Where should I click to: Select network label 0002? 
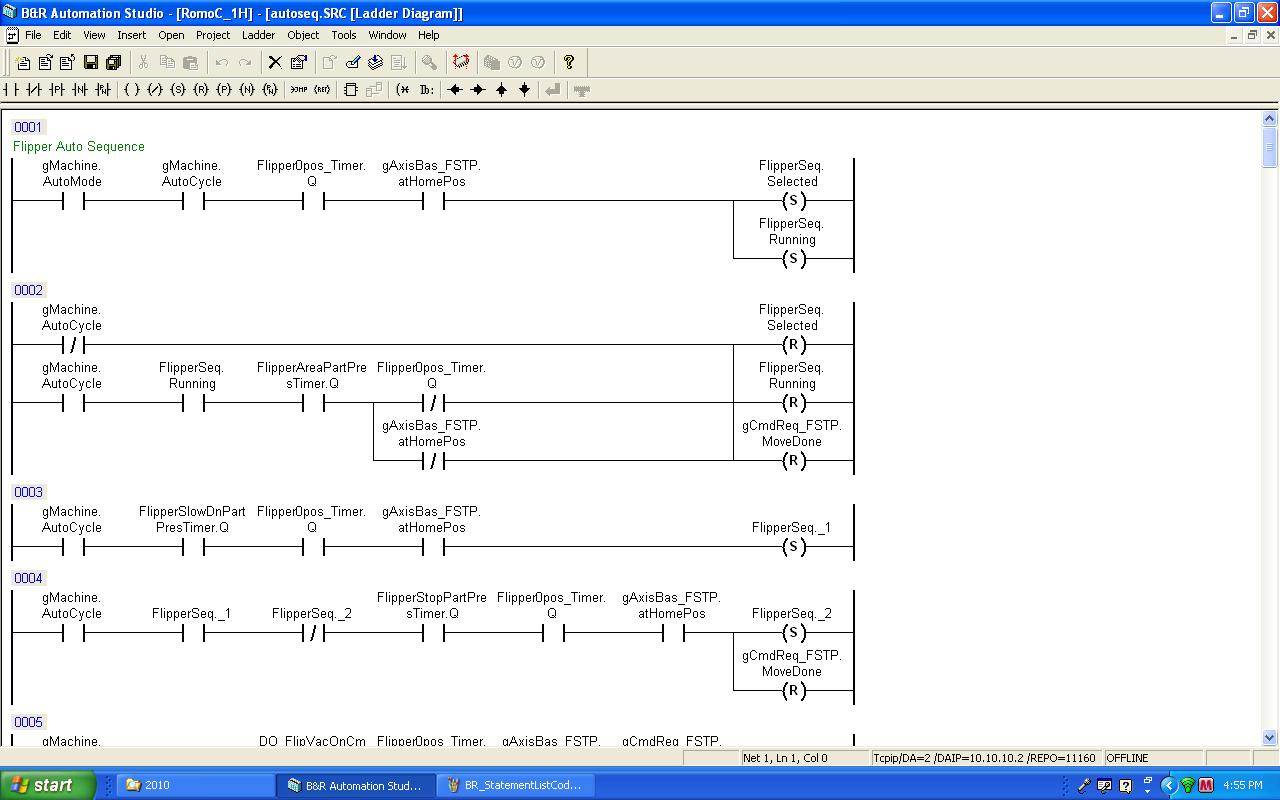28,290
